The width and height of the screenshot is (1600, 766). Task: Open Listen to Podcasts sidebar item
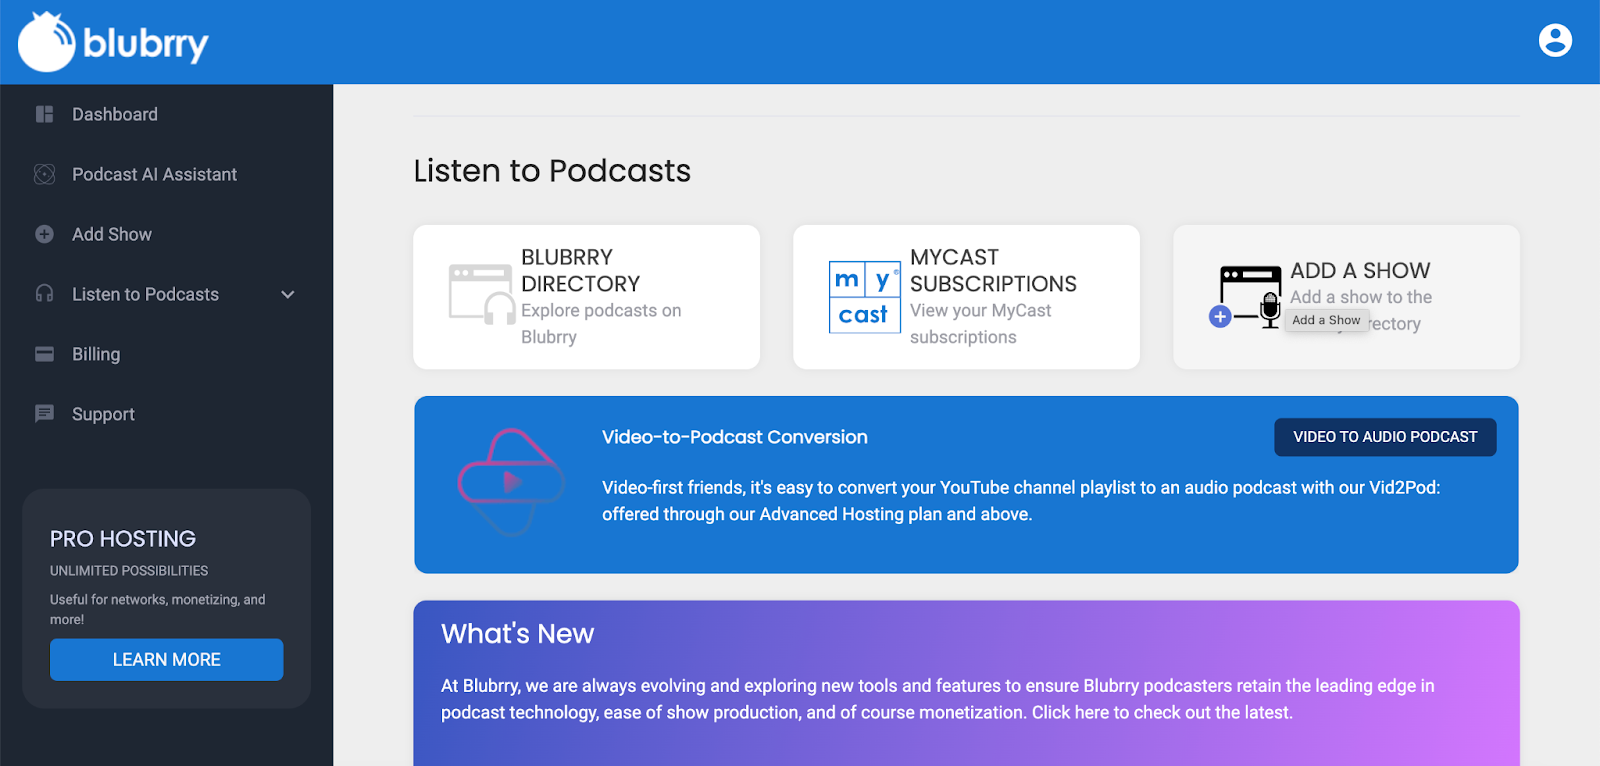coord(145,294)
